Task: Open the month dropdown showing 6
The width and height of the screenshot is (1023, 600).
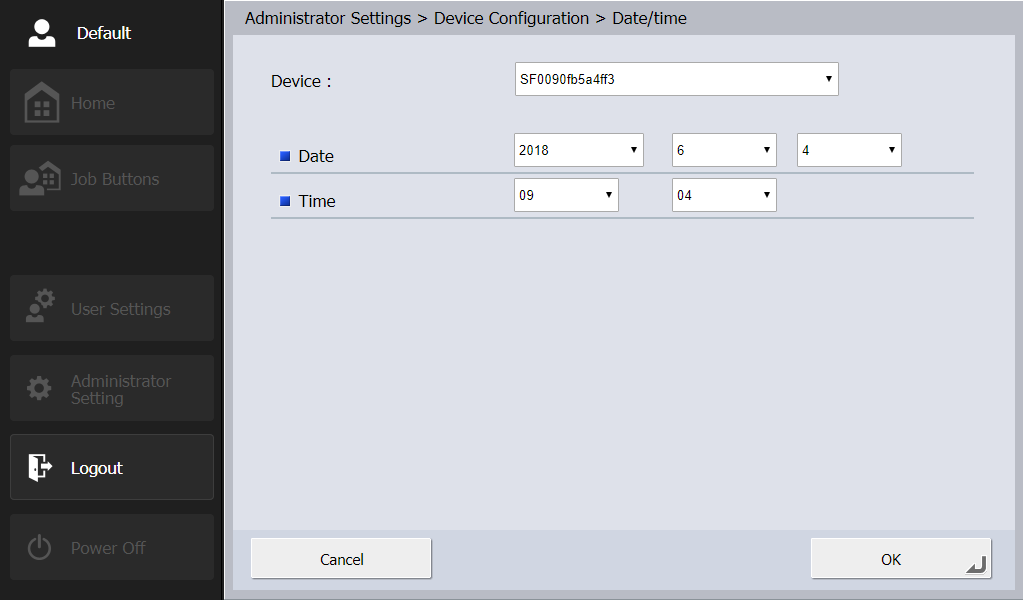Action: (724, 150)
